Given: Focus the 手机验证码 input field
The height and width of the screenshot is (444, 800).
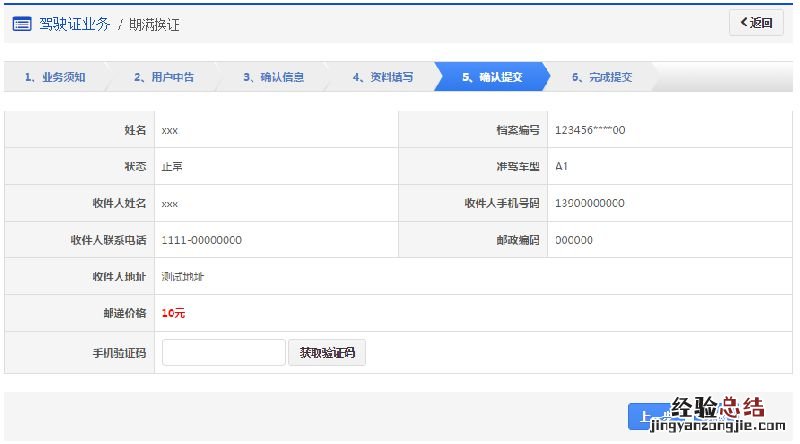Looking at the screenshot, I should pos(223,353).
